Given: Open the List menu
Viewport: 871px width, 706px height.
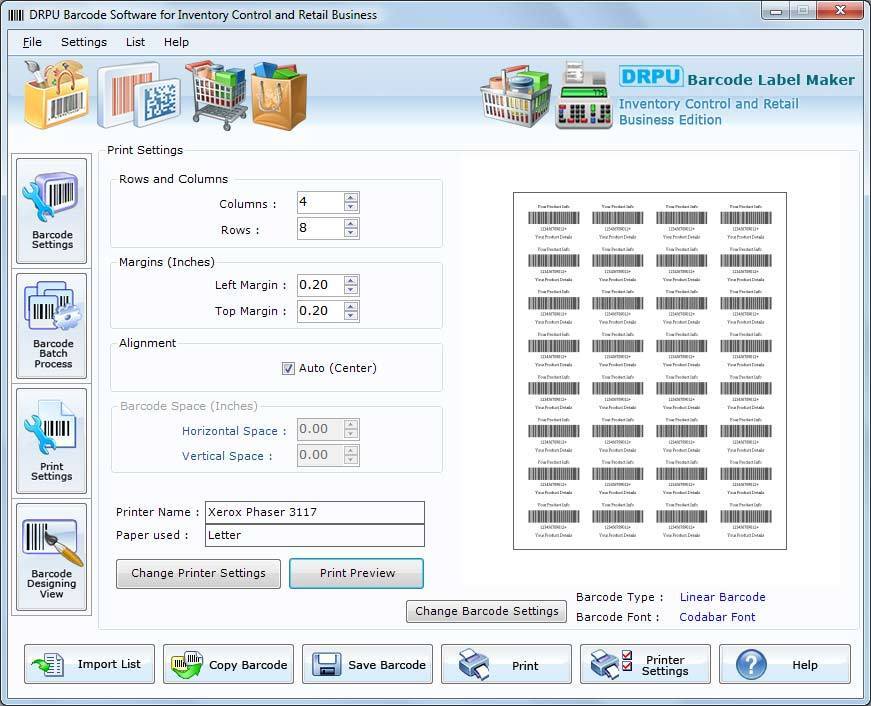Looking at the screenshot, I should [134, 42].
